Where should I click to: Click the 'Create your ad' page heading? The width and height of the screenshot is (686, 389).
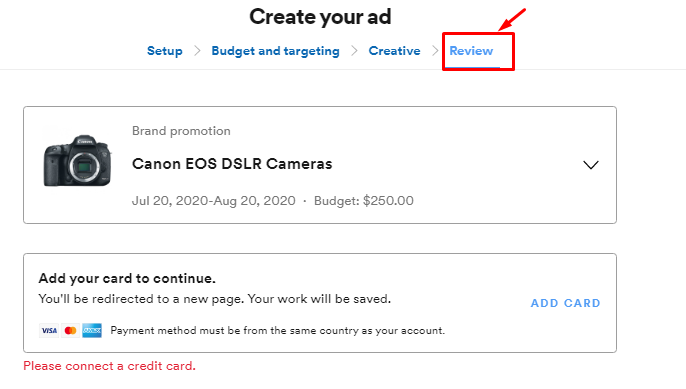point(320,17)
